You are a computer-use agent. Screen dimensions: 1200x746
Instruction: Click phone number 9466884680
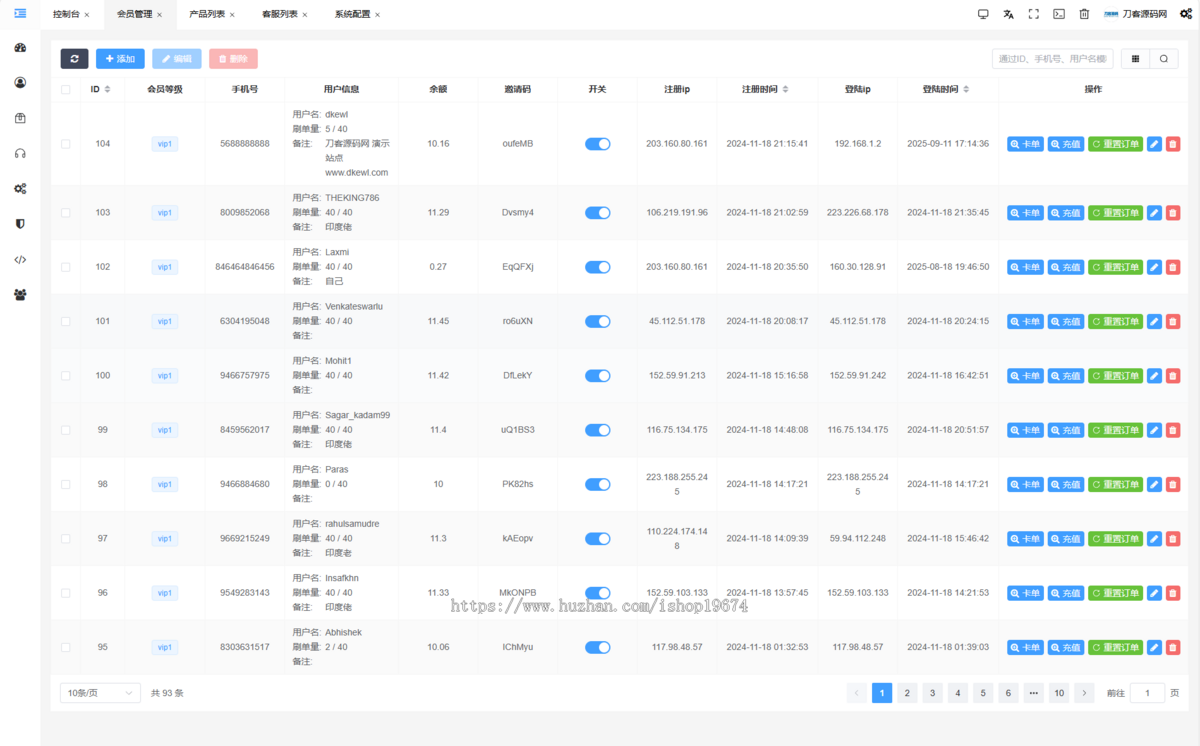245,484
